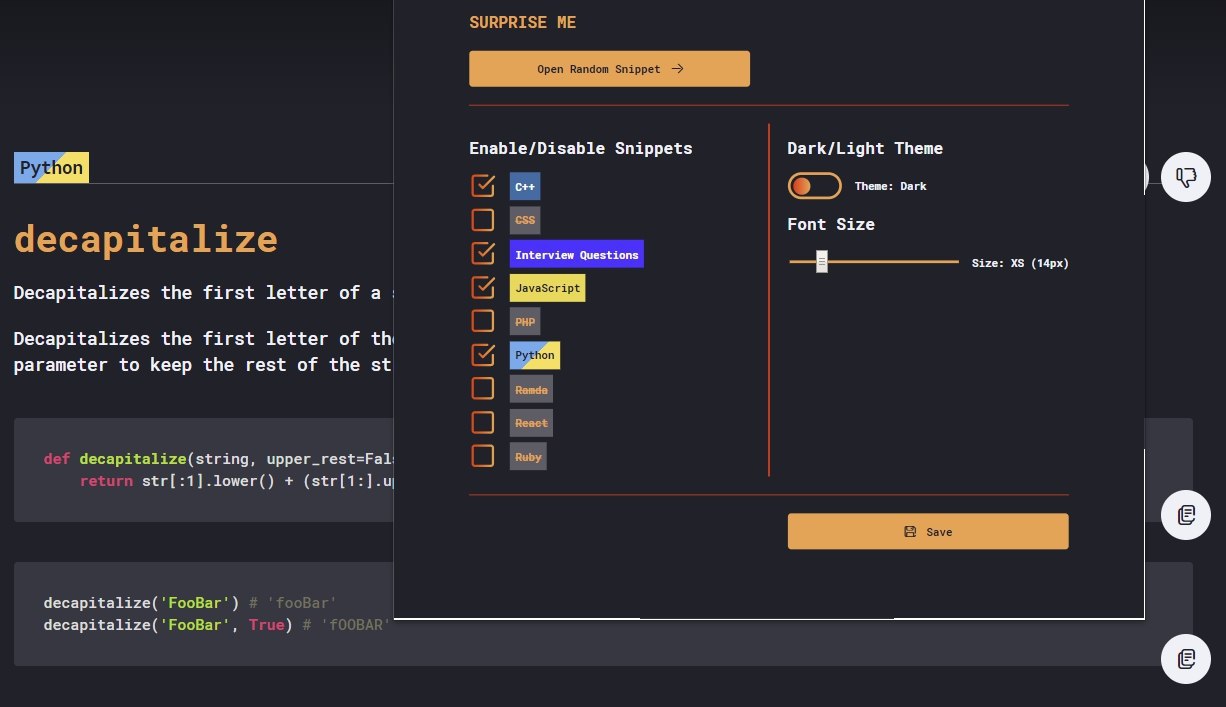Image resolution: width=1226 pixels, height=707 pixels.
Task: Click the Python tag in settings list
Action: coord(535,355)
